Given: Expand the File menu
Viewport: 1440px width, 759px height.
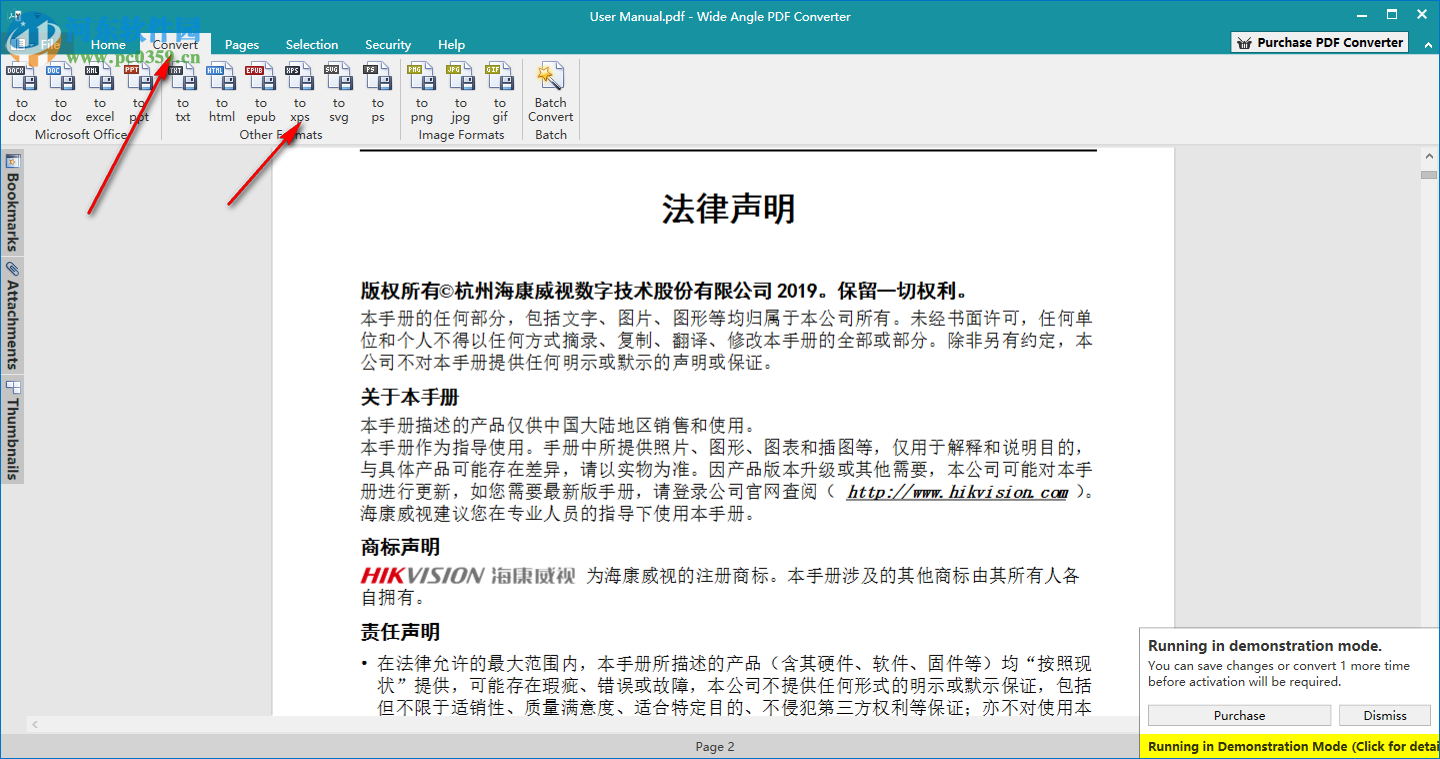Looking at the screenshot, I should coord(50,44).
